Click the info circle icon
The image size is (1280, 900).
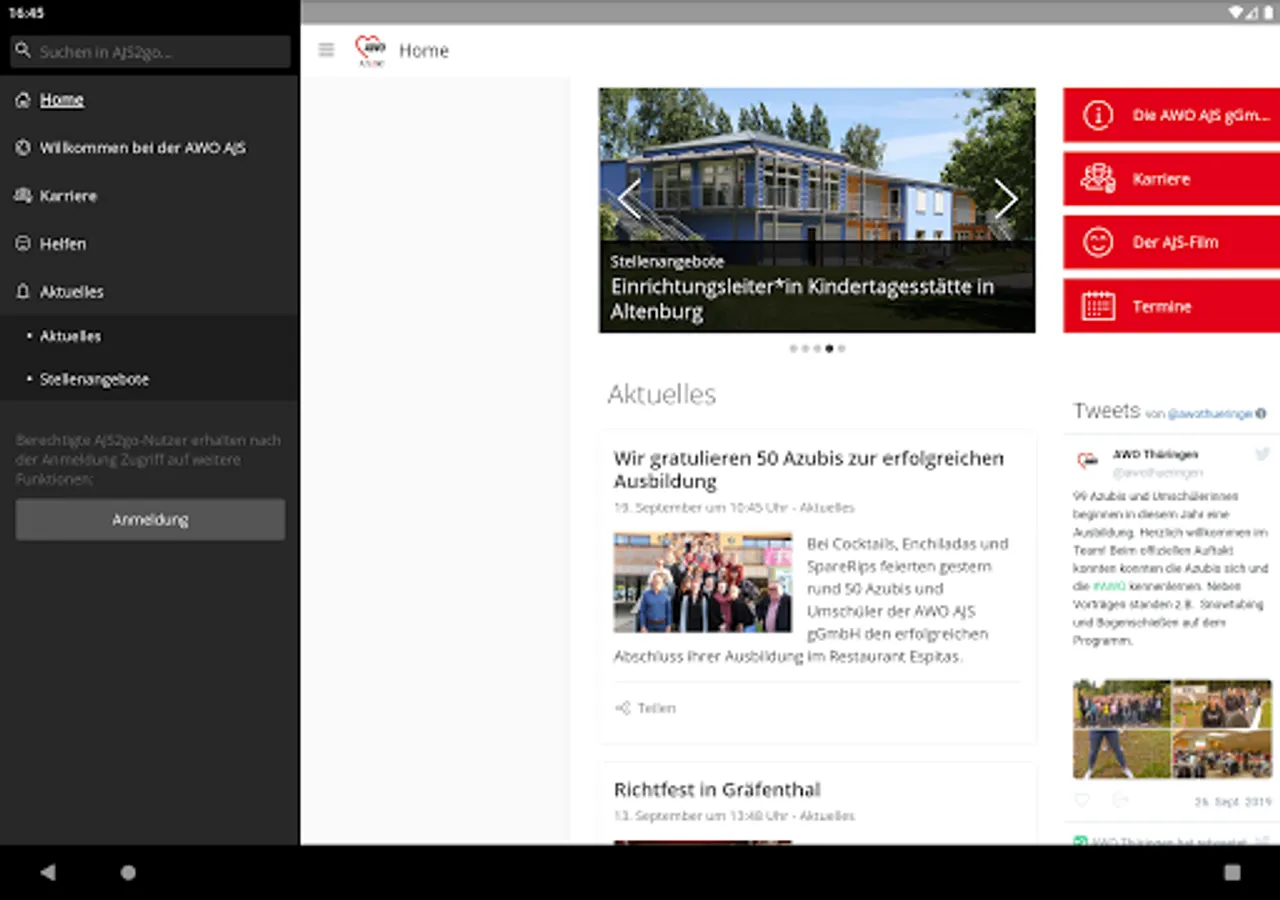point(1098,115)
